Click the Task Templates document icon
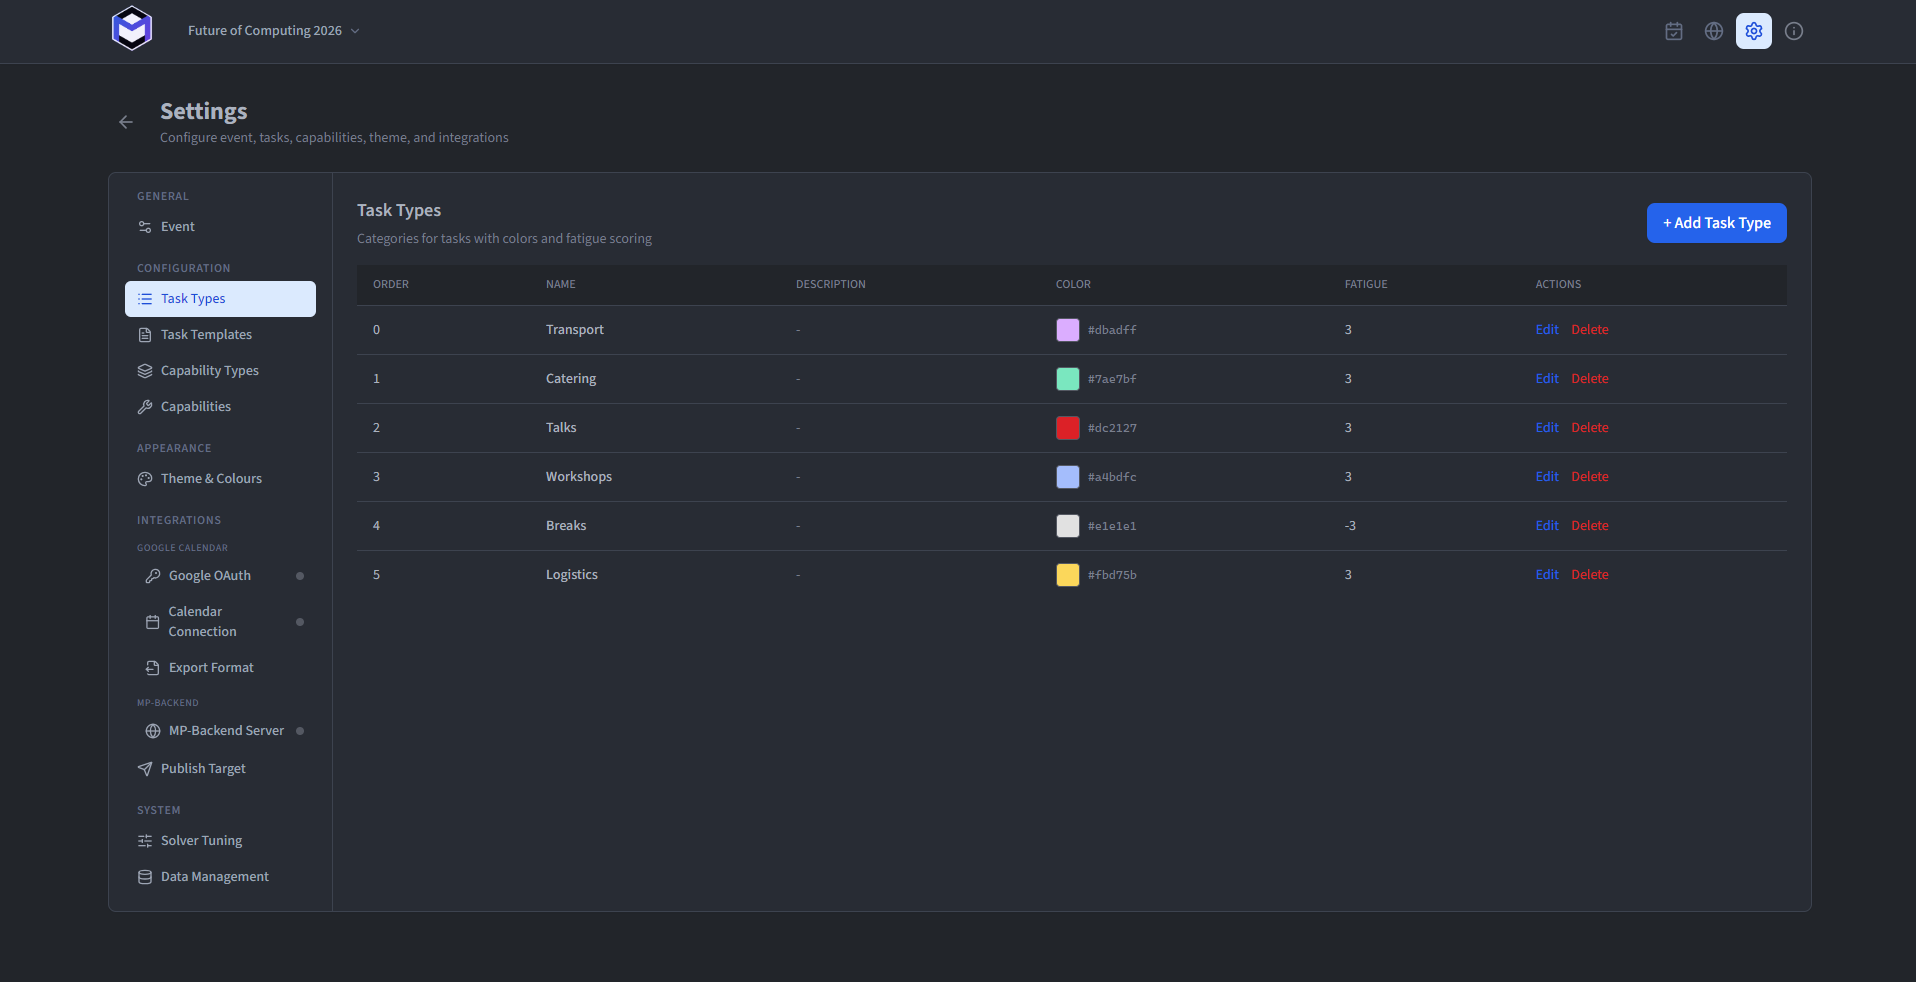The width and height of the screenshot is (1916, 982). (145, 335)
